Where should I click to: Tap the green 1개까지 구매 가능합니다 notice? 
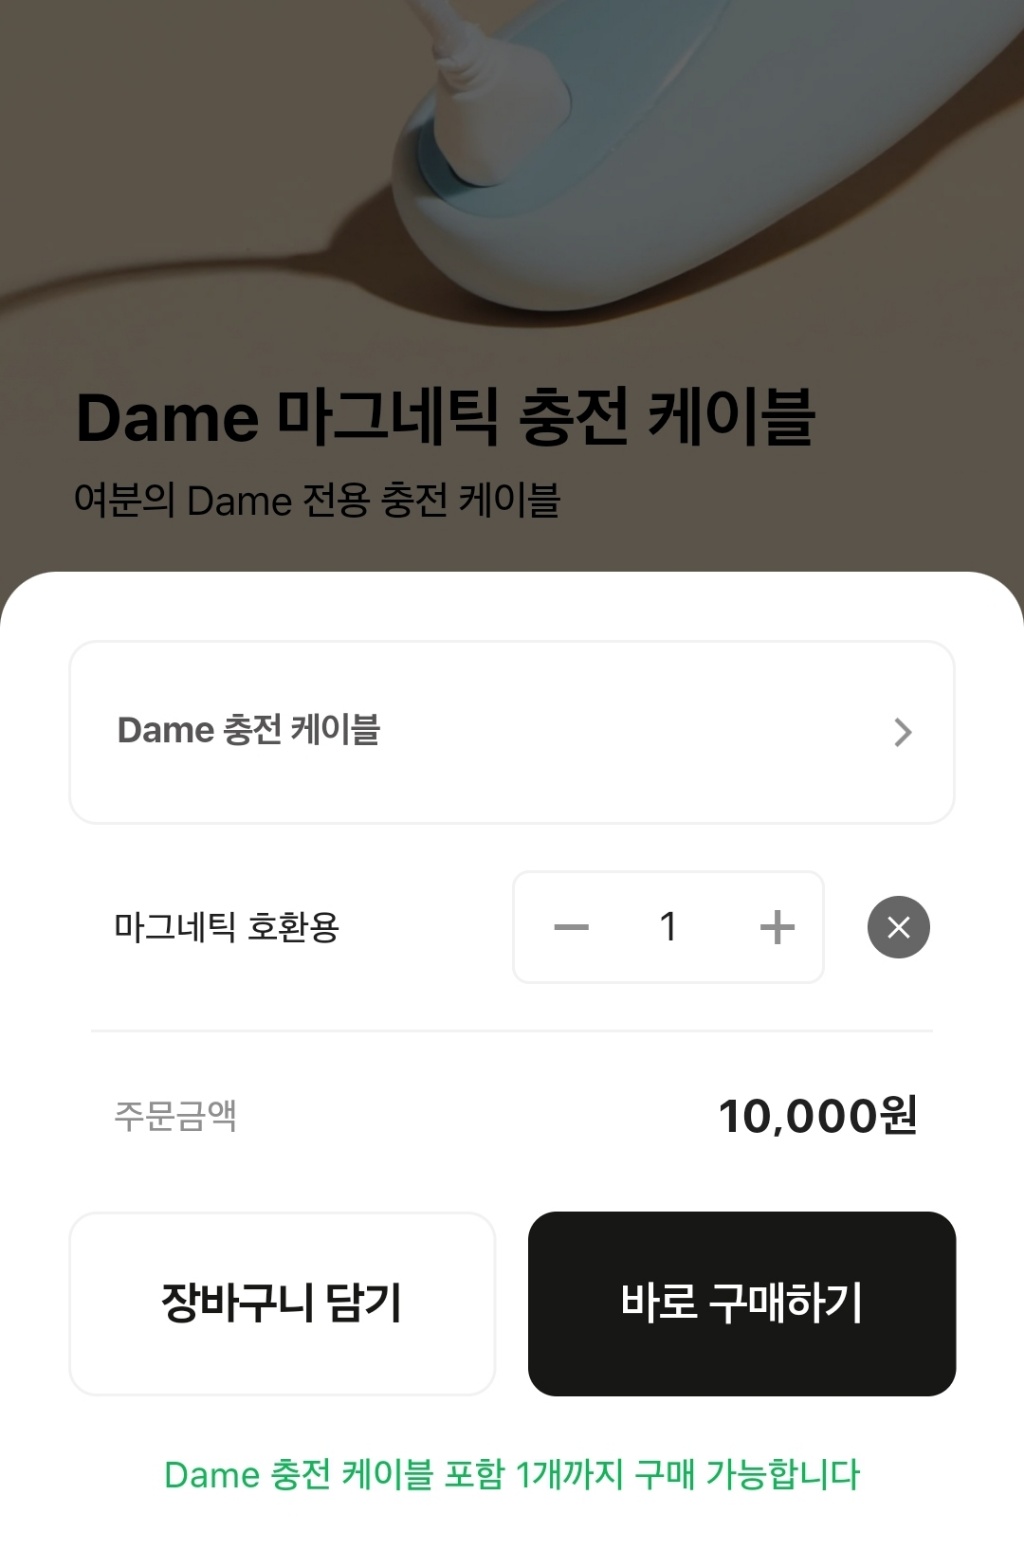tap(511, 1475)
